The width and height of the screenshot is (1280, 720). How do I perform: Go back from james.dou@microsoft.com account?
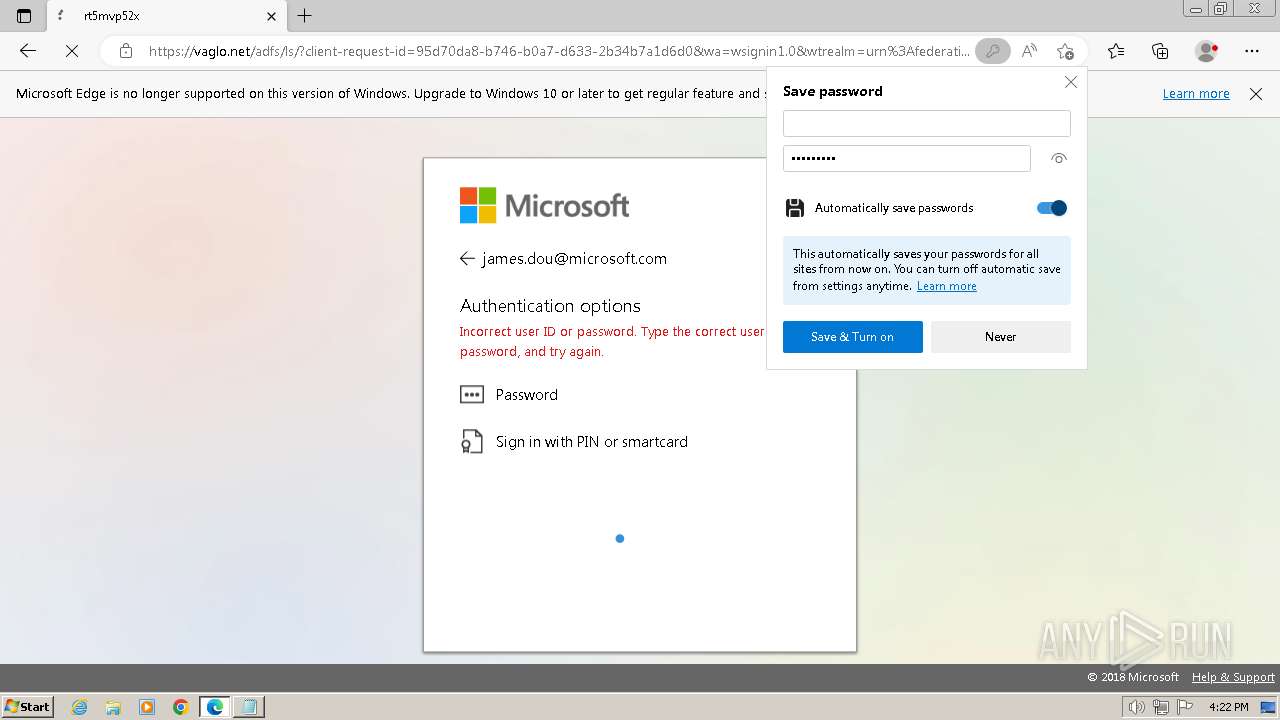[467, 259]
